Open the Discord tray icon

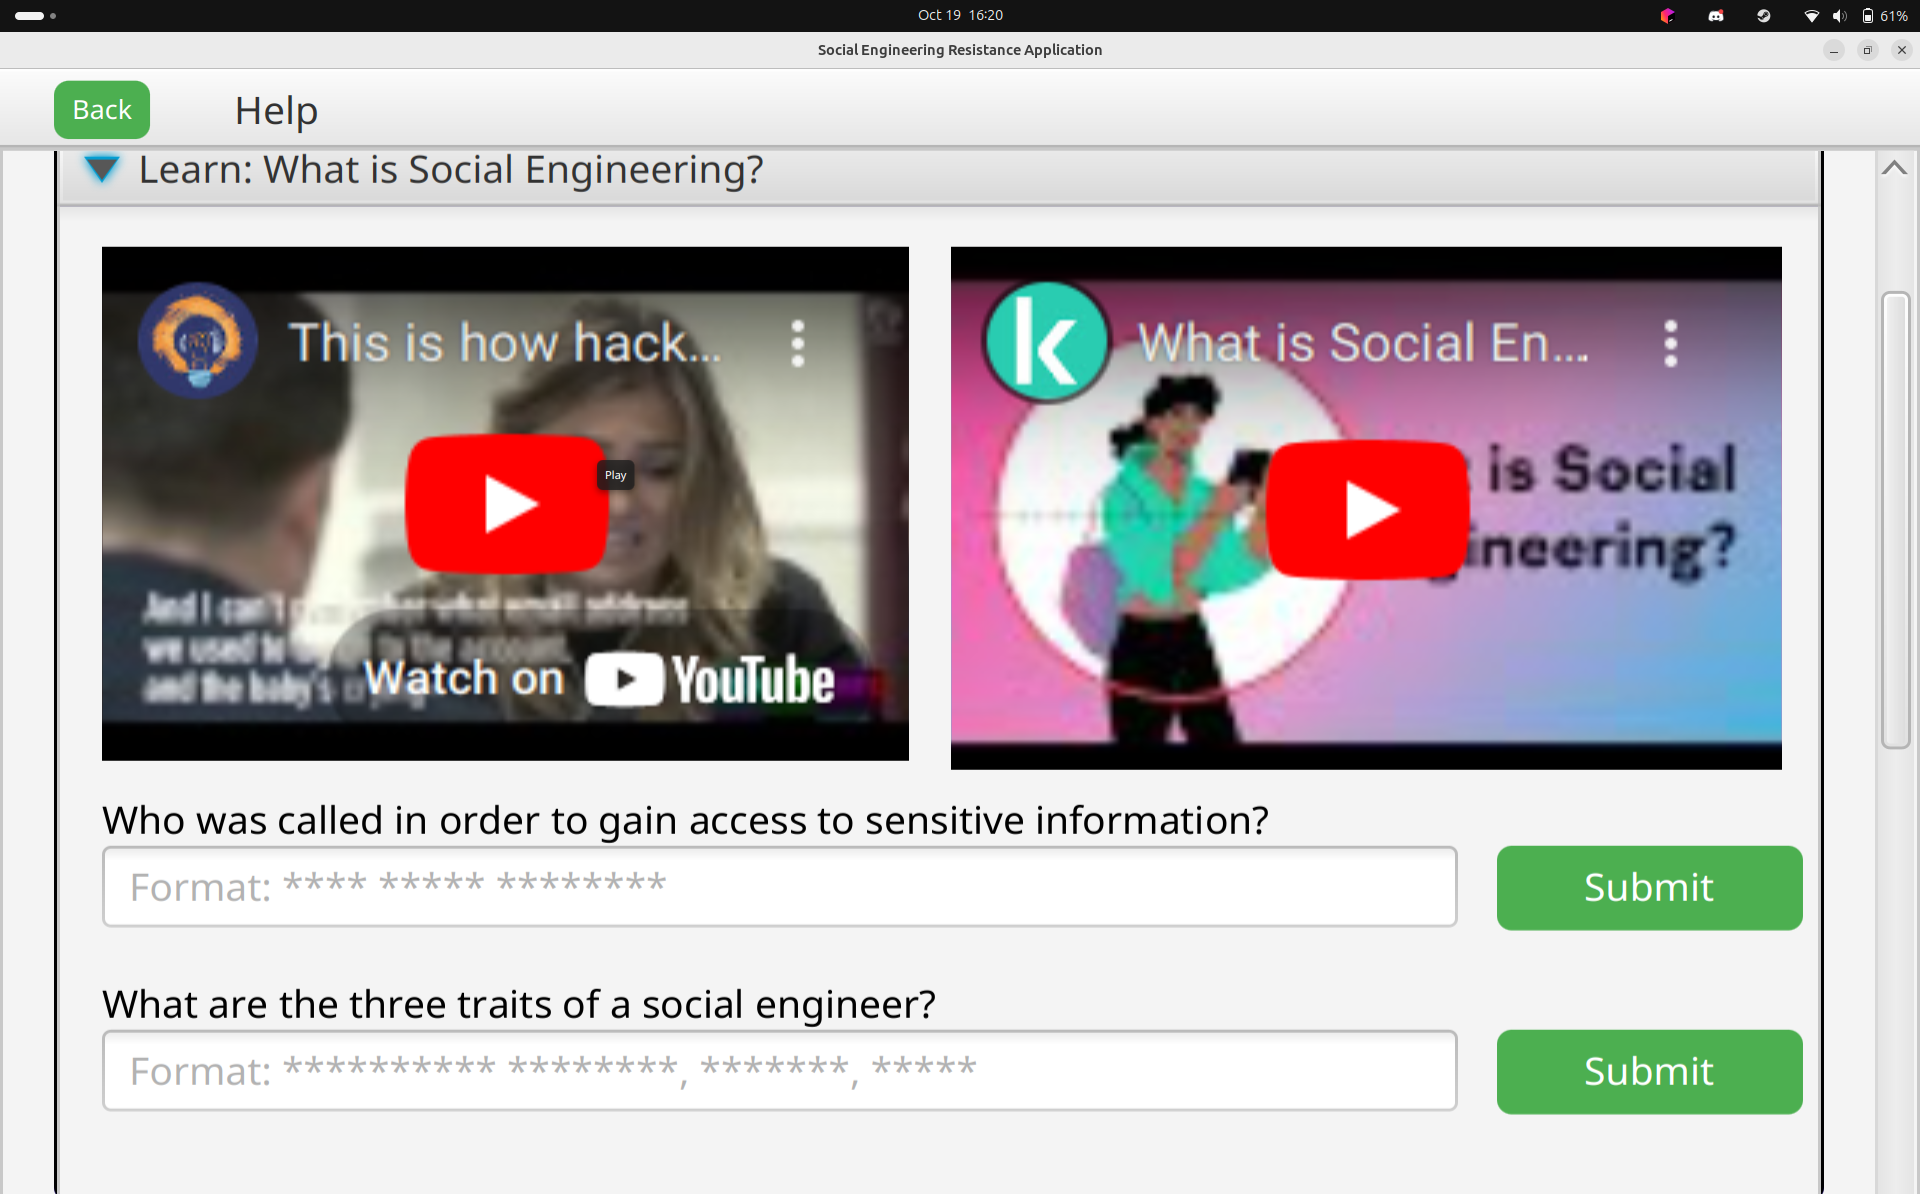(1716, 16)
